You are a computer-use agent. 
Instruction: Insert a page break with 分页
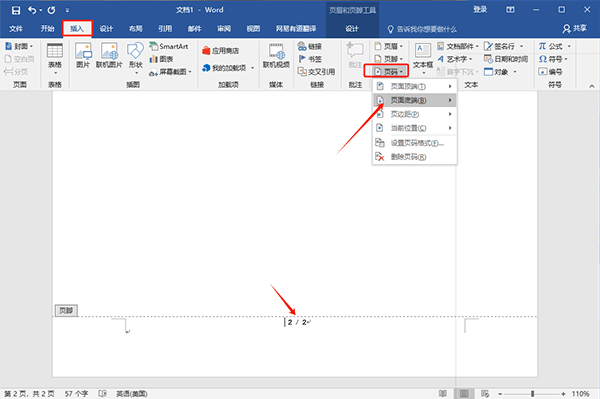16,72
